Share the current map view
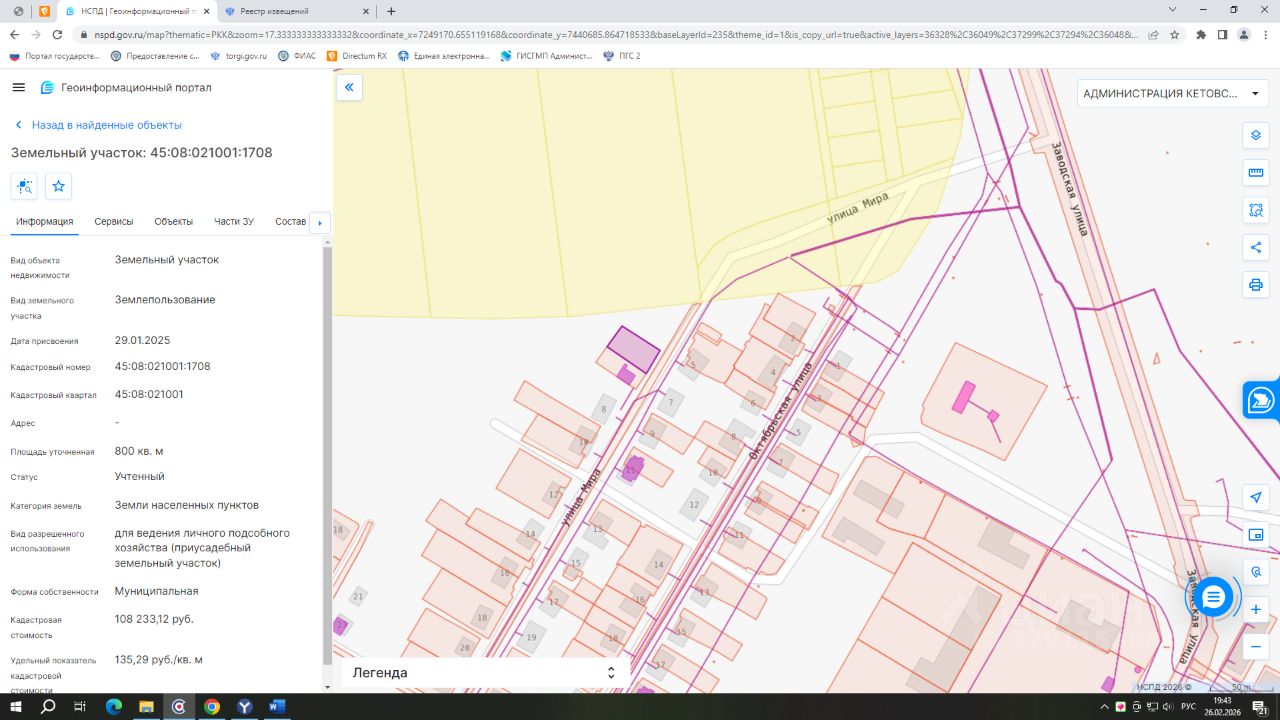 1256,247
